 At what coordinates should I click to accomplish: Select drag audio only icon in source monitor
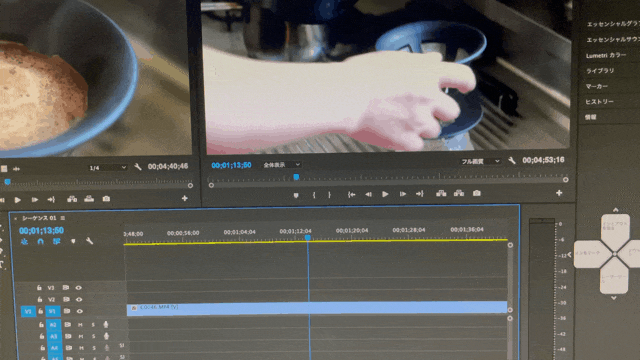tap(17, 169)
